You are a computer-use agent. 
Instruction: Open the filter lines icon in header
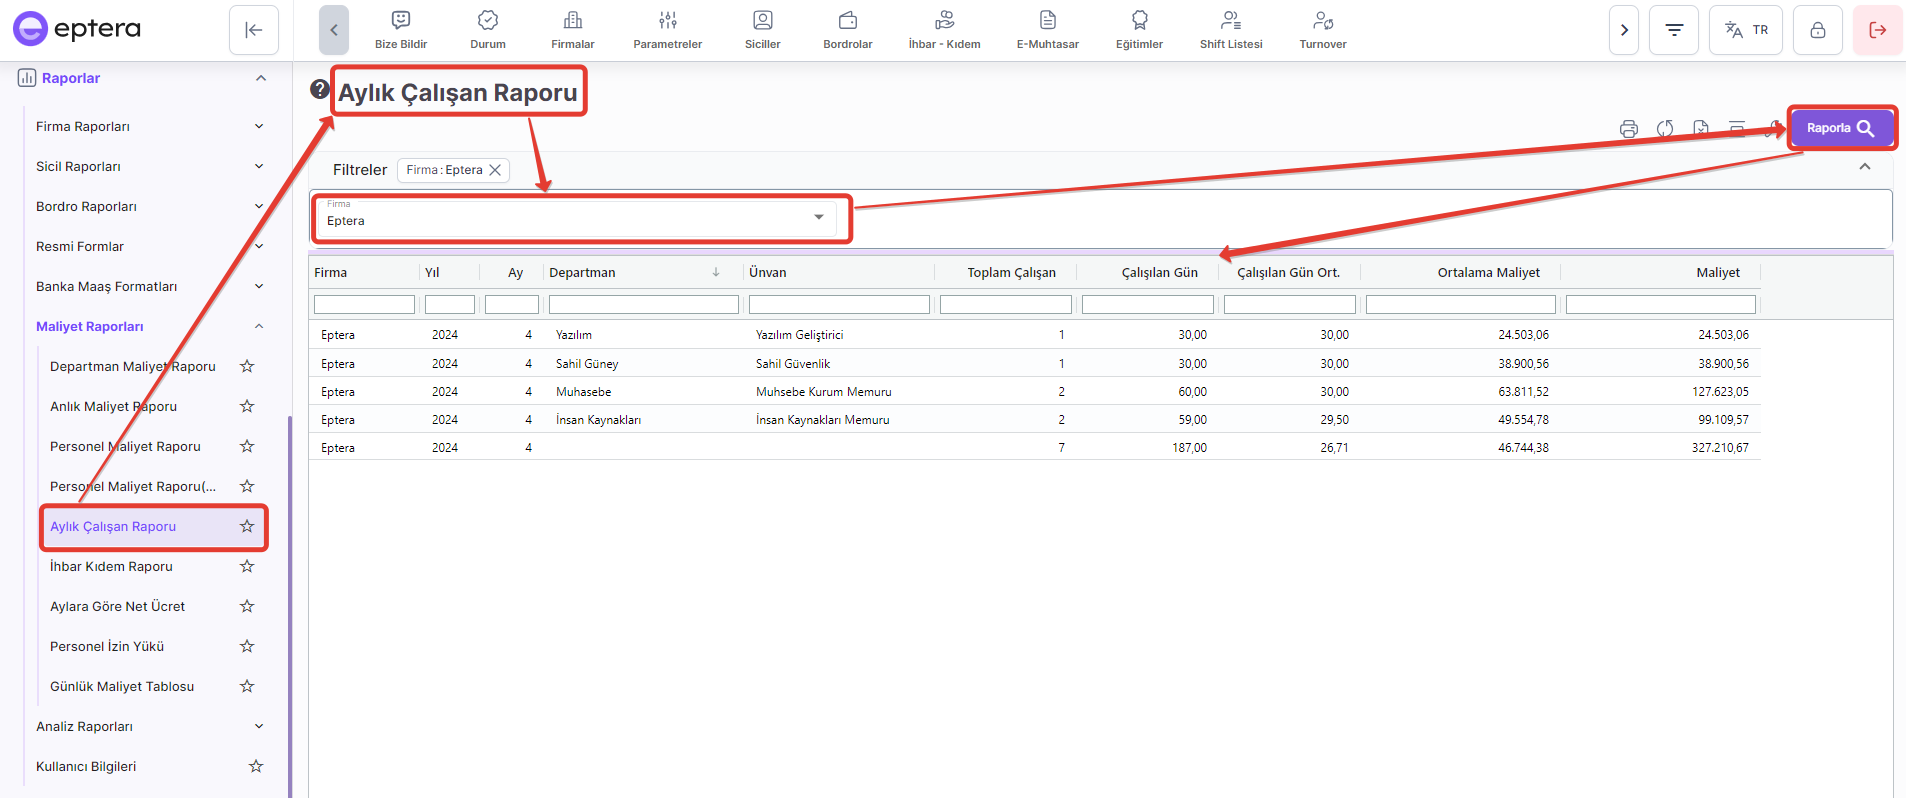pos(1673,30)
